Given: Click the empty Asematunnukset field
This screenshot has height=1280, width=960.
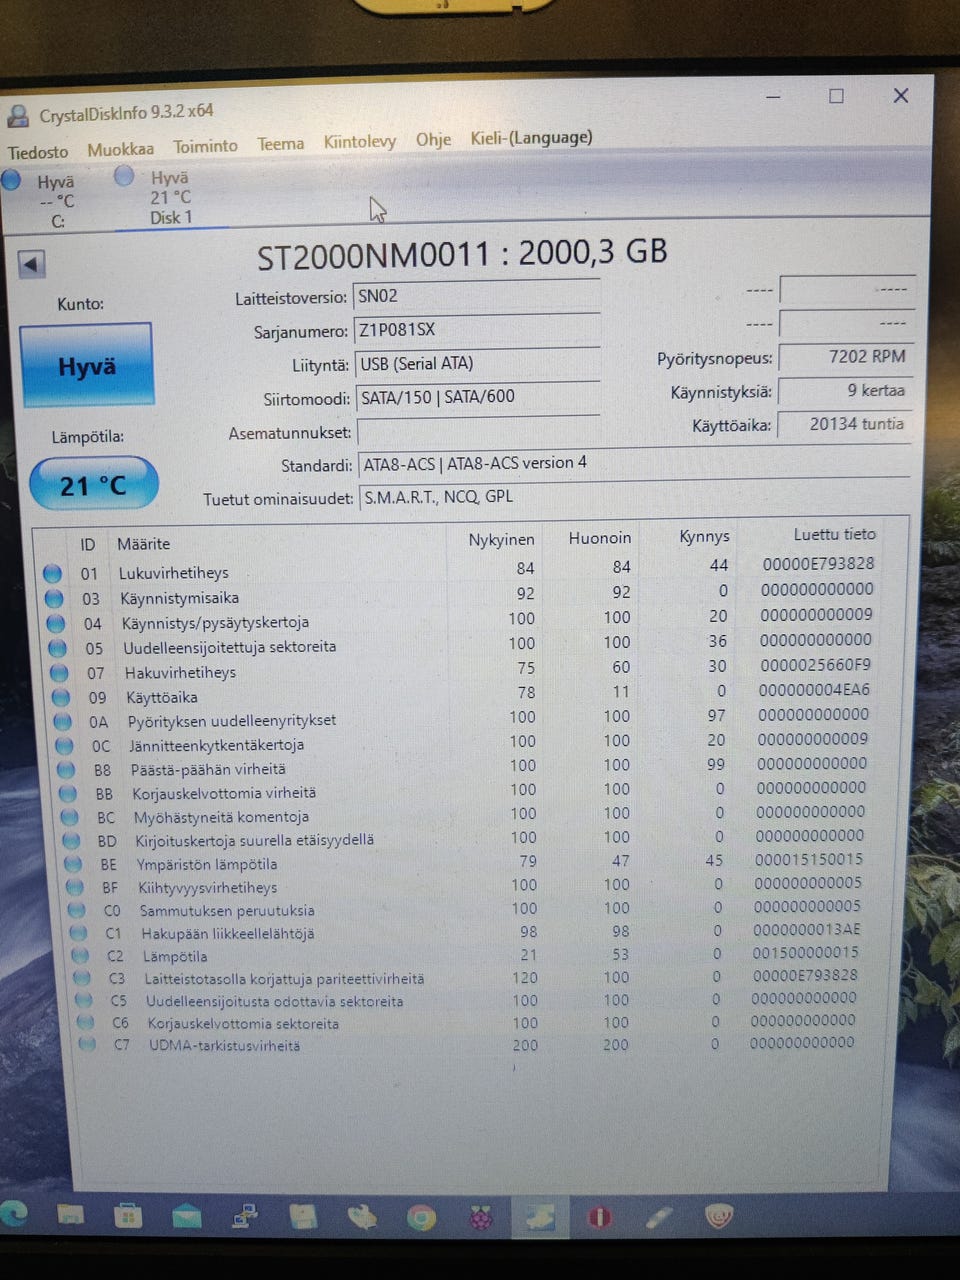Looking at the screenshot, I should click(x=478, y=432).
